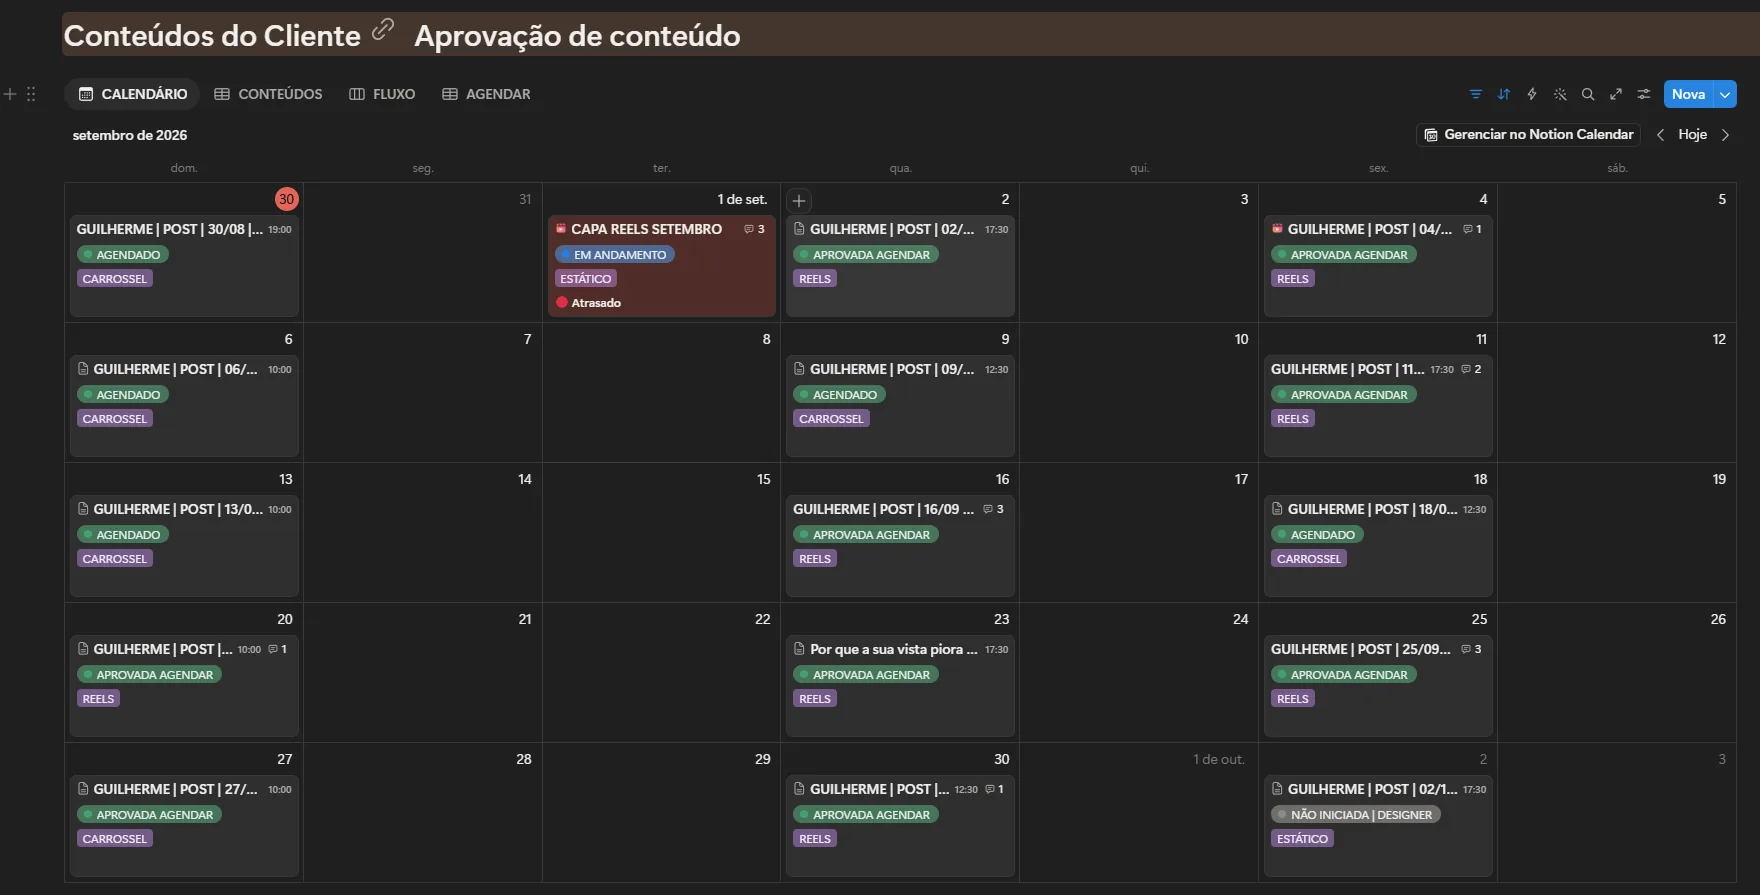Open the GUILHERME | POST | 09/ card
1760x895 pixels.
click(x=900, y=406)
